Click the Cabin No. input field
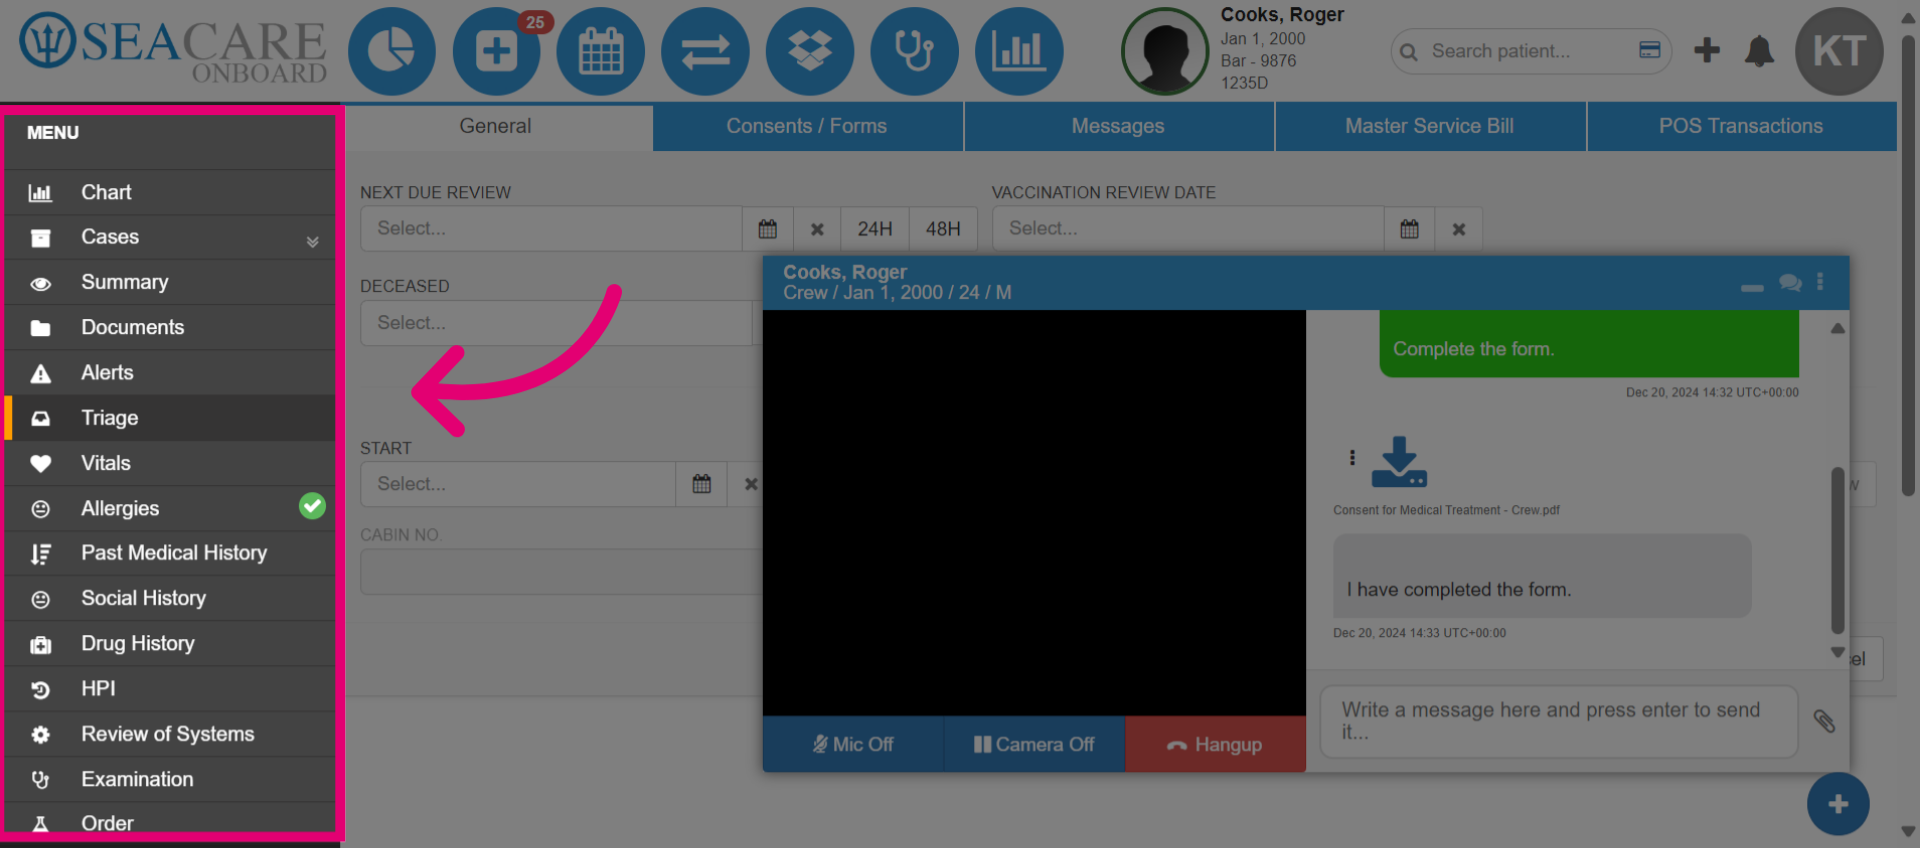Image resolution: width=1920 pixels, height=848 pixels. (562, 573)
